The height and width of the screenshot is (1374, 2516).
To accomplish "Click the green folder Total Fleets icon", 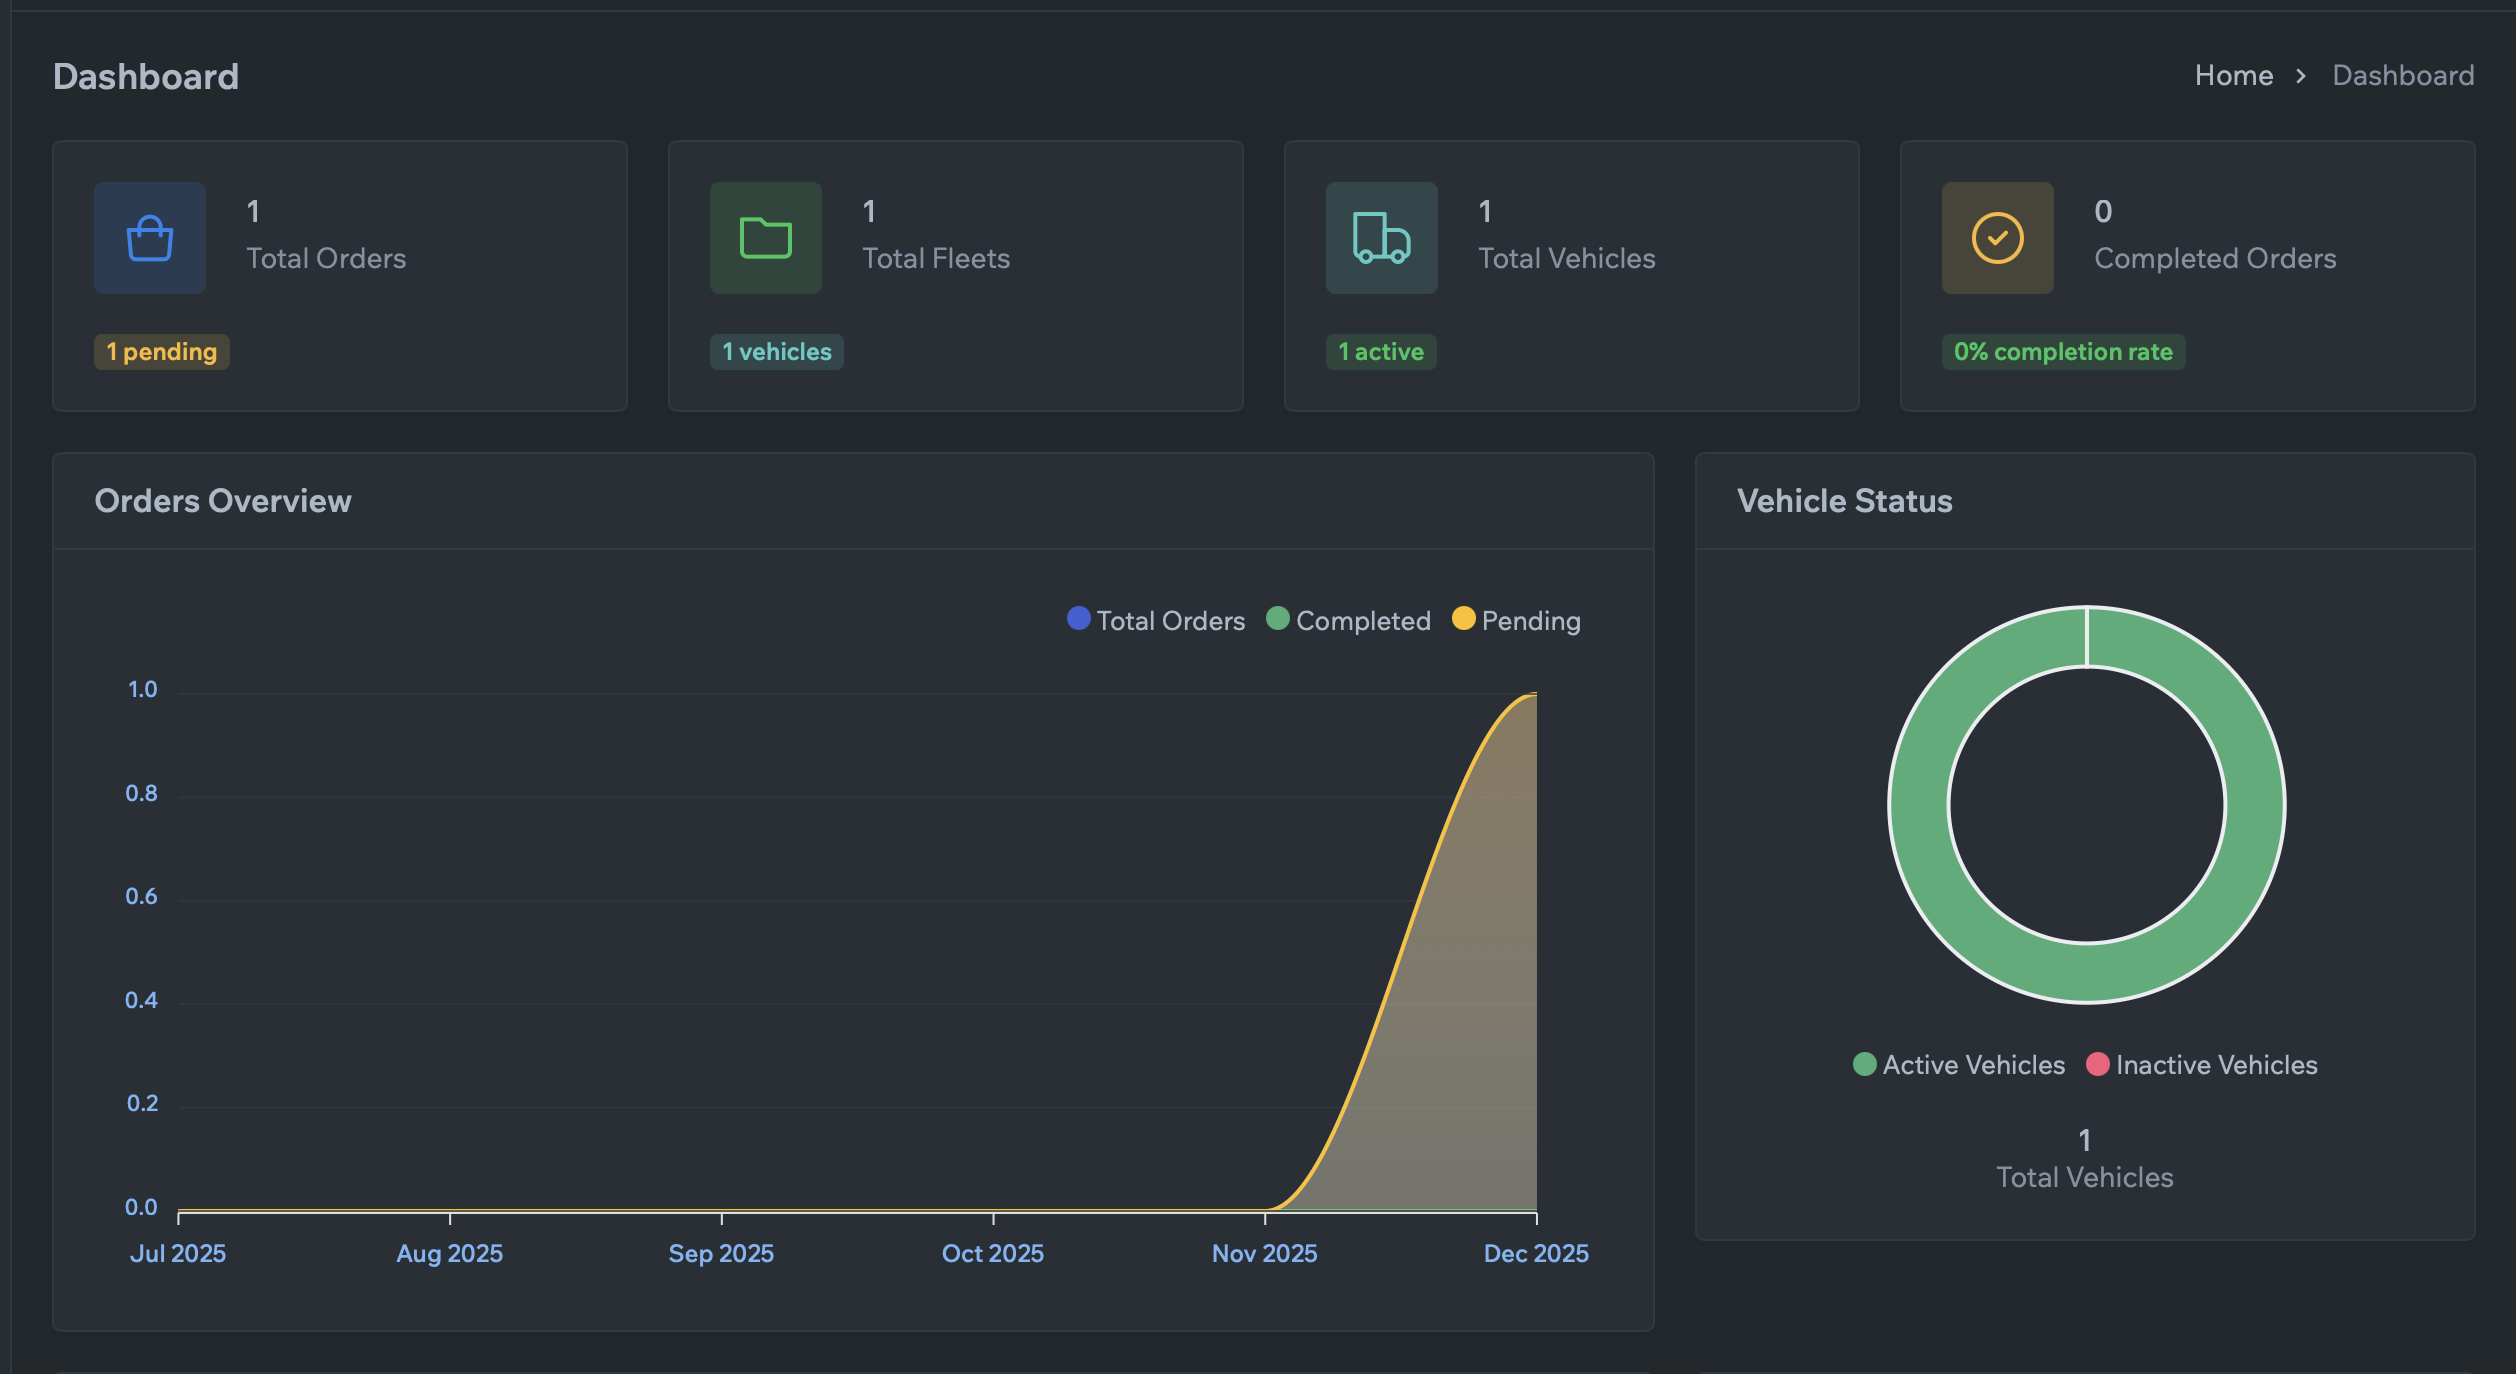I will [x=766, y=238].
